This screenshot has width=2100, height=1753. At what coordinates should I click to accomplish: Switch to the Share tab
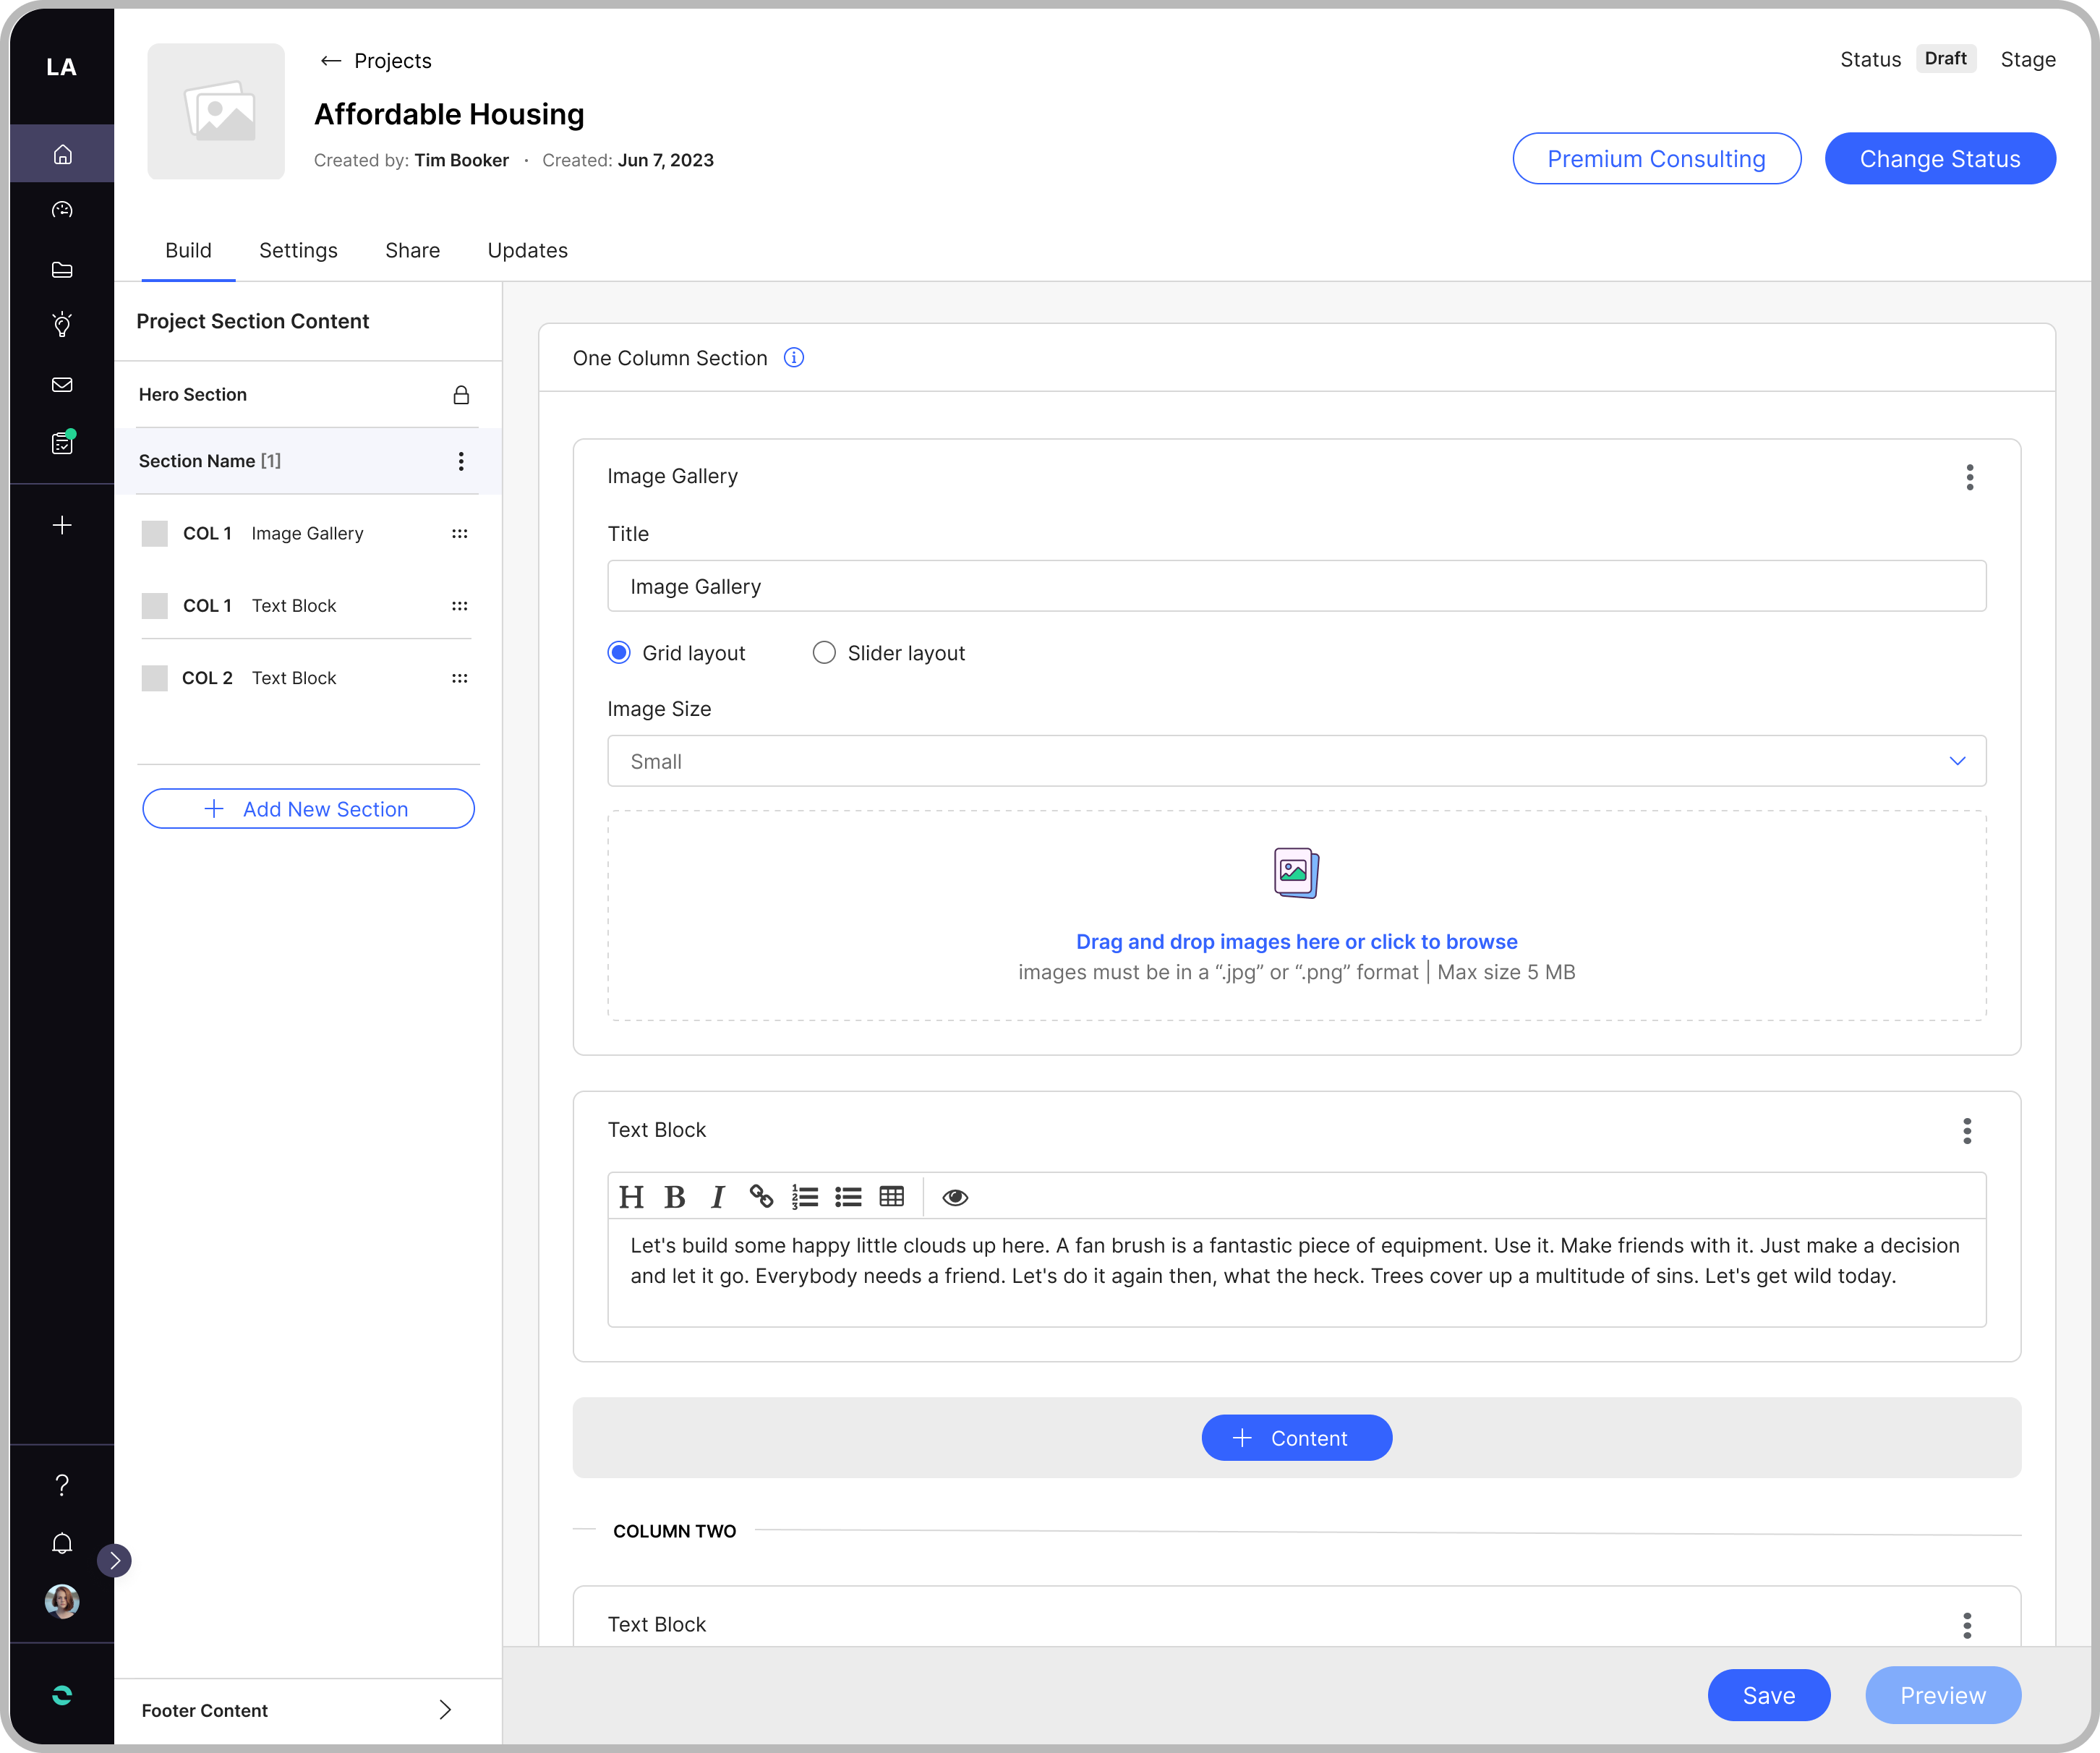[x=412, y=250]
